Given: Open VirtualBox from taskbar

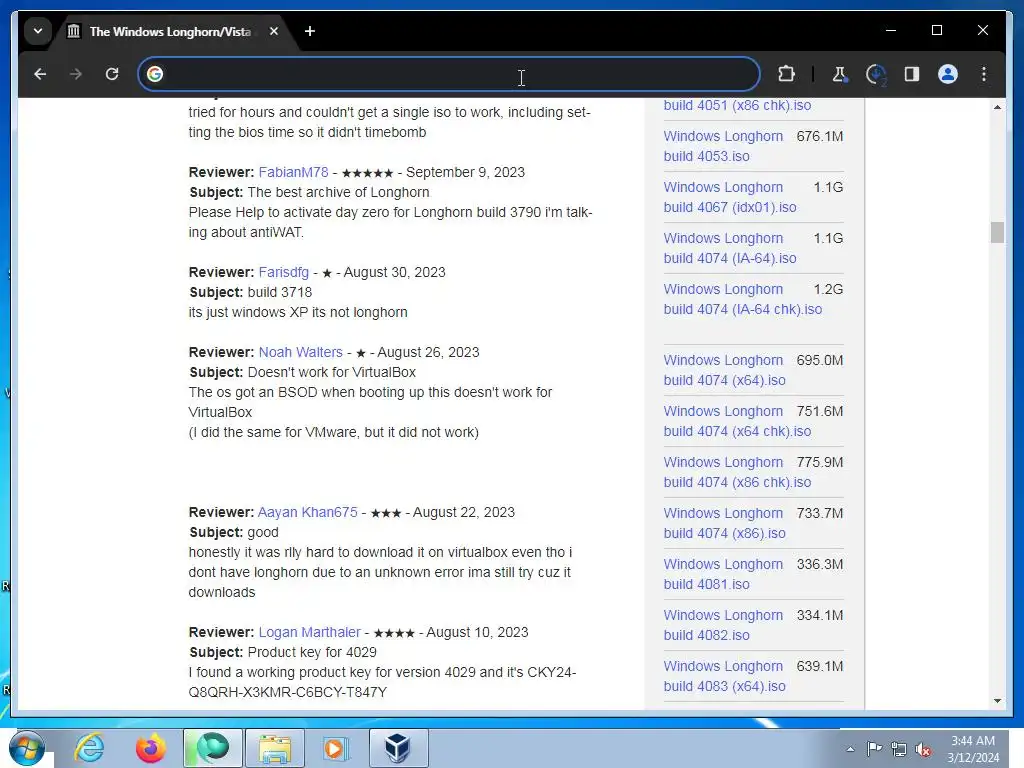Looking at the screenshot, I should pos(398,748).
